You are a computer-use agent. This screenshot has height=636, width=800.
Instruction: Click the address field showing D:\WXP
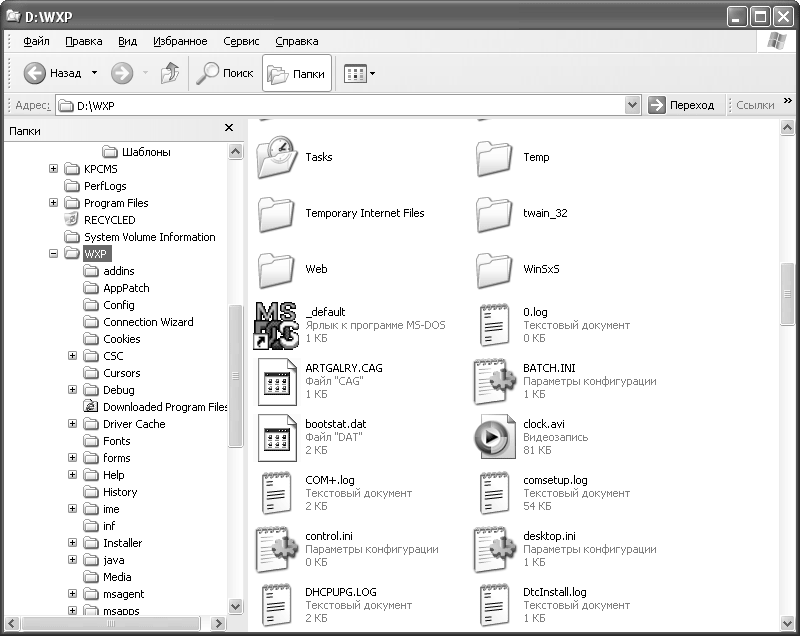pos(340,105)
